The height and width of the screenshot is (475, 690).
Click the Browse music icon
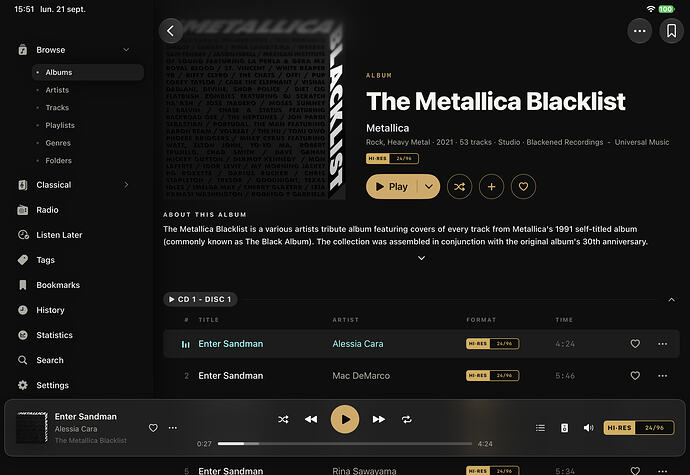click(23, 50)
